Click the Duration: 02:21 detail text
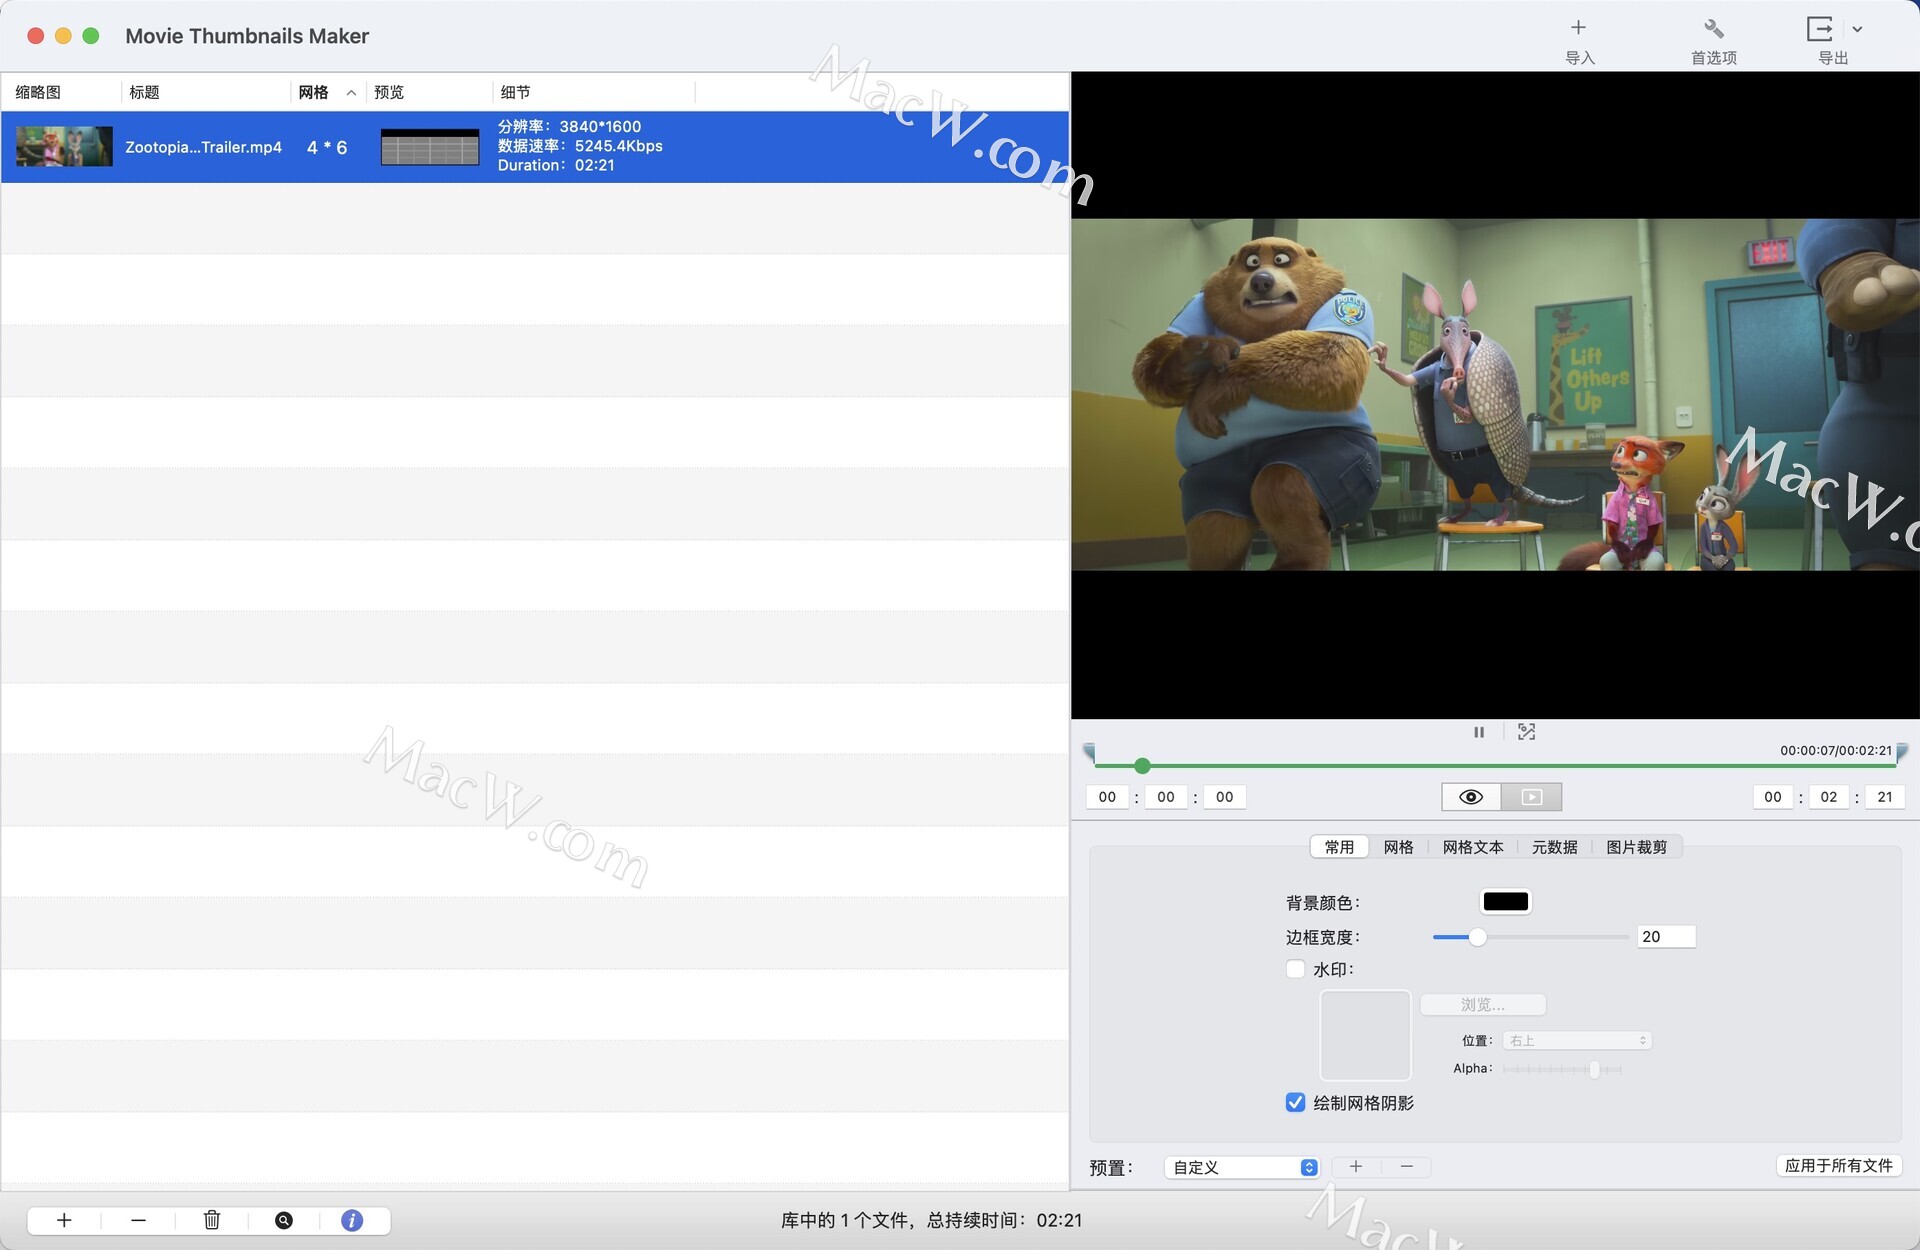The height and width of the screenshot is (1250, 1920). pyautogui.click(x=556, y=165)
